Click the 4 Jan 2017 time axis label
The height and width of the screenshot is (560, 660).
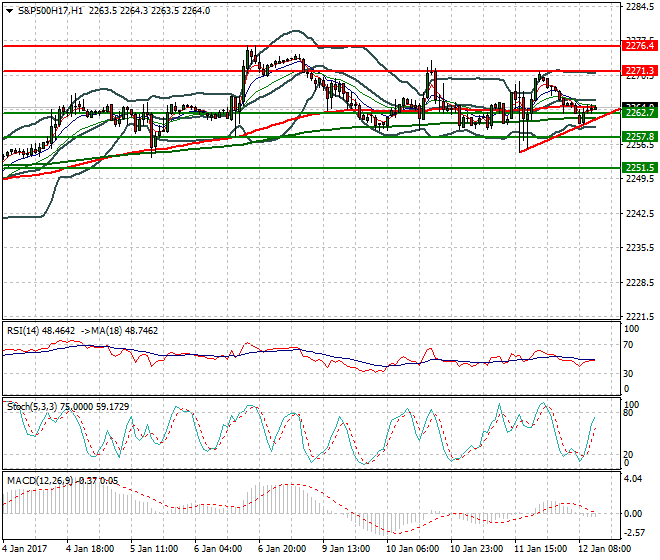25,549
